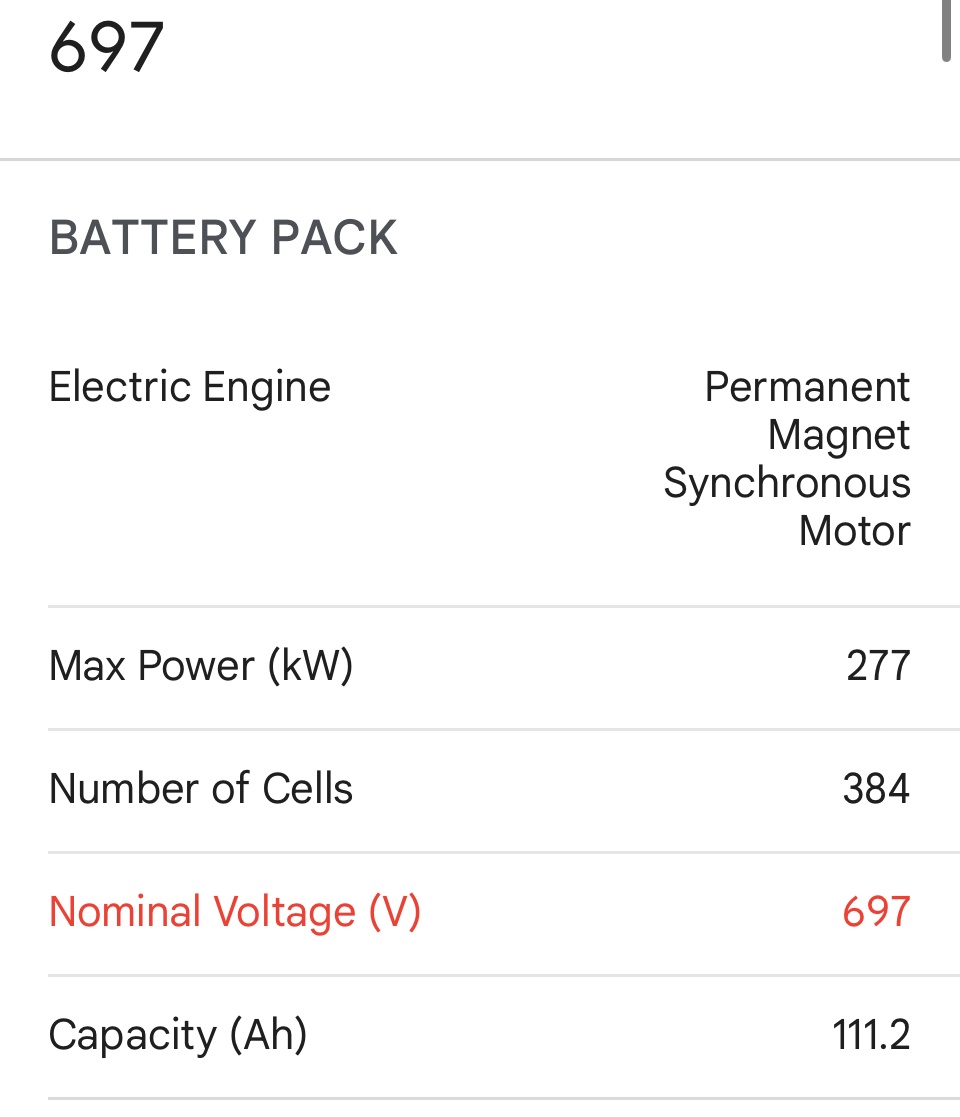960x1117 pixels.
Task: Click the red 697 voltage value
Action: click(x=876, y=912)
